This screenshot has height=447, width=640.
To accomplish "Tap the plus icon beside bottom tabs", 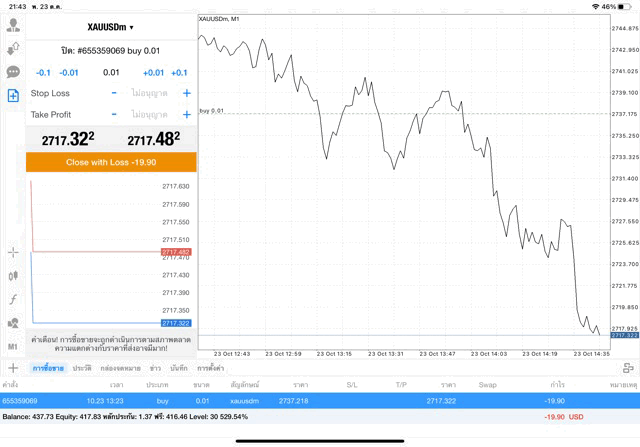I will 13,368.
